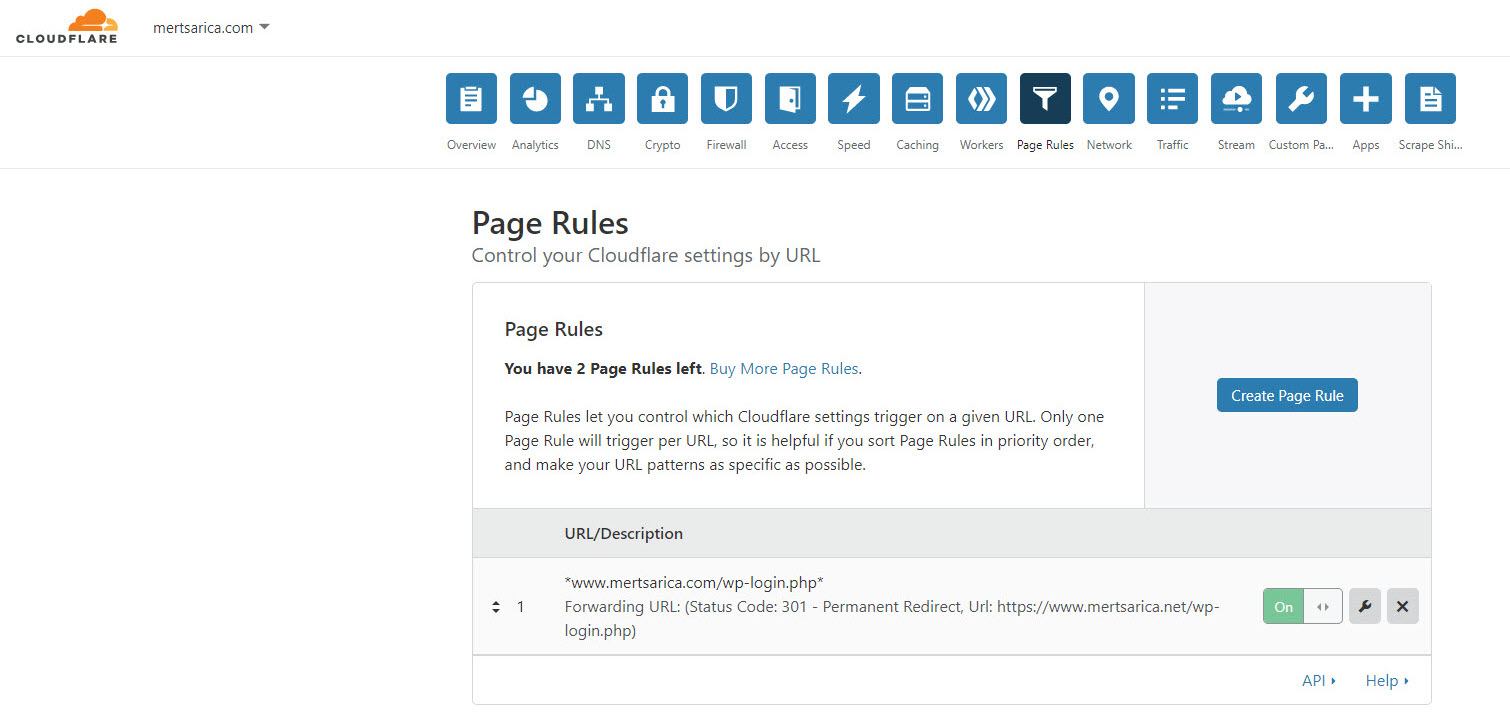
Task: Edit the wp-login page rule with wrench
Action: point(1365,606)
